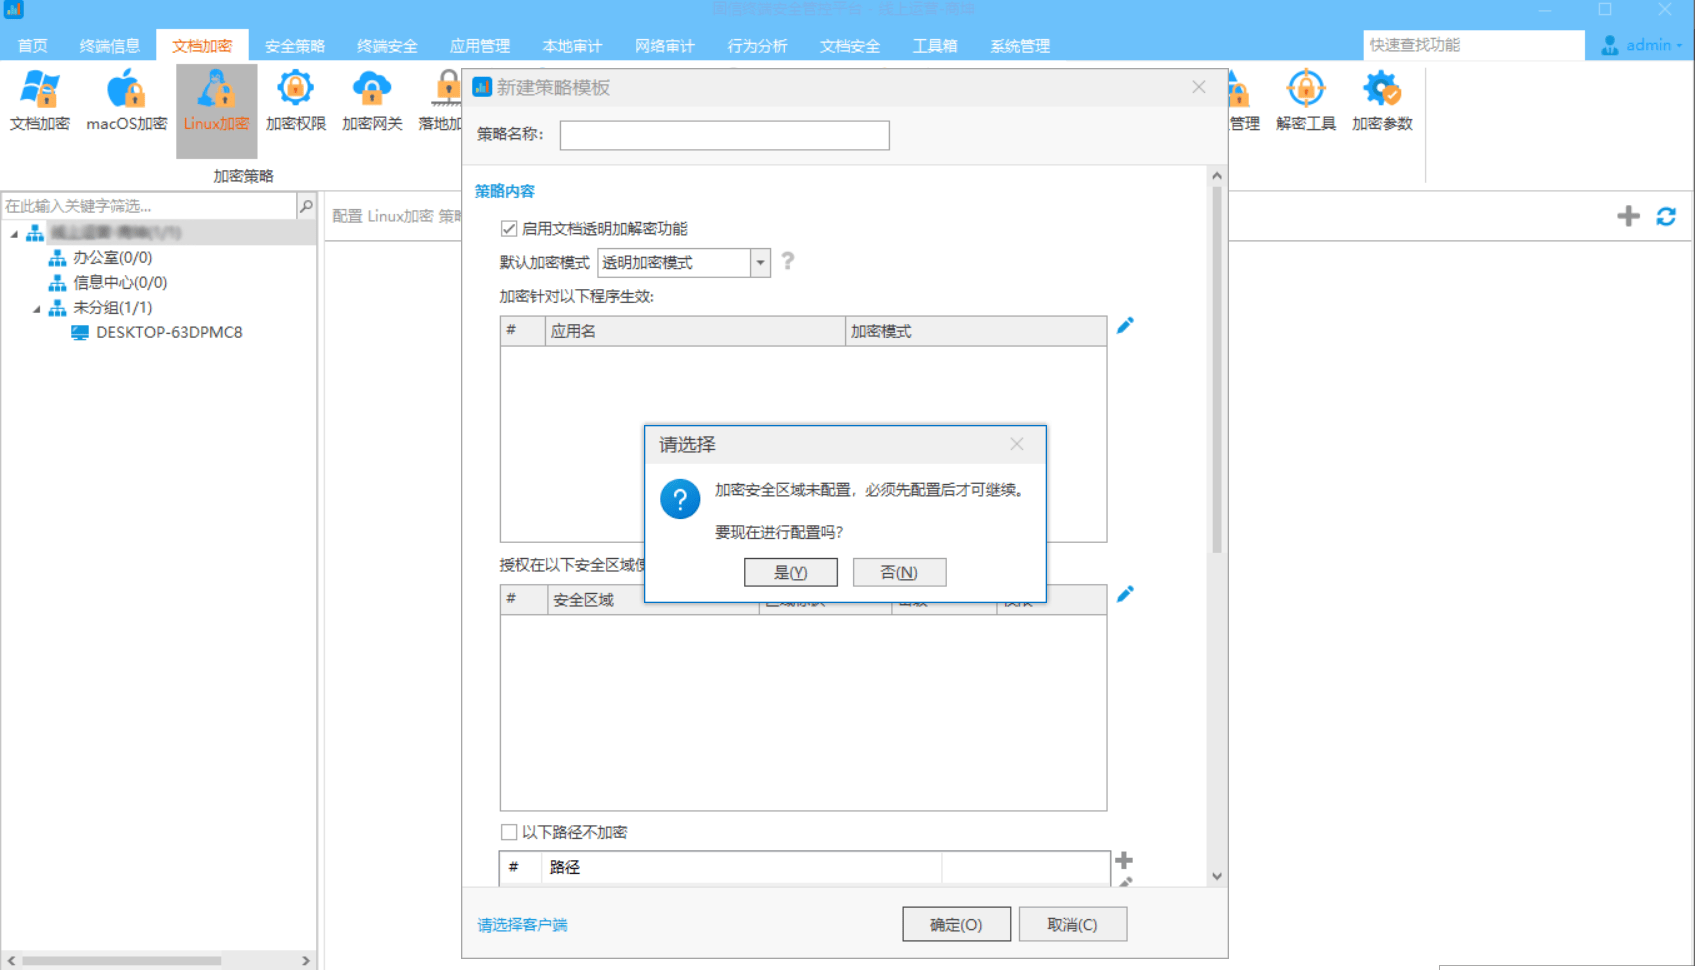
Task: Open the 解密工具 toolbar icon
Action: pyautogui.click(x=1306, y=101)
